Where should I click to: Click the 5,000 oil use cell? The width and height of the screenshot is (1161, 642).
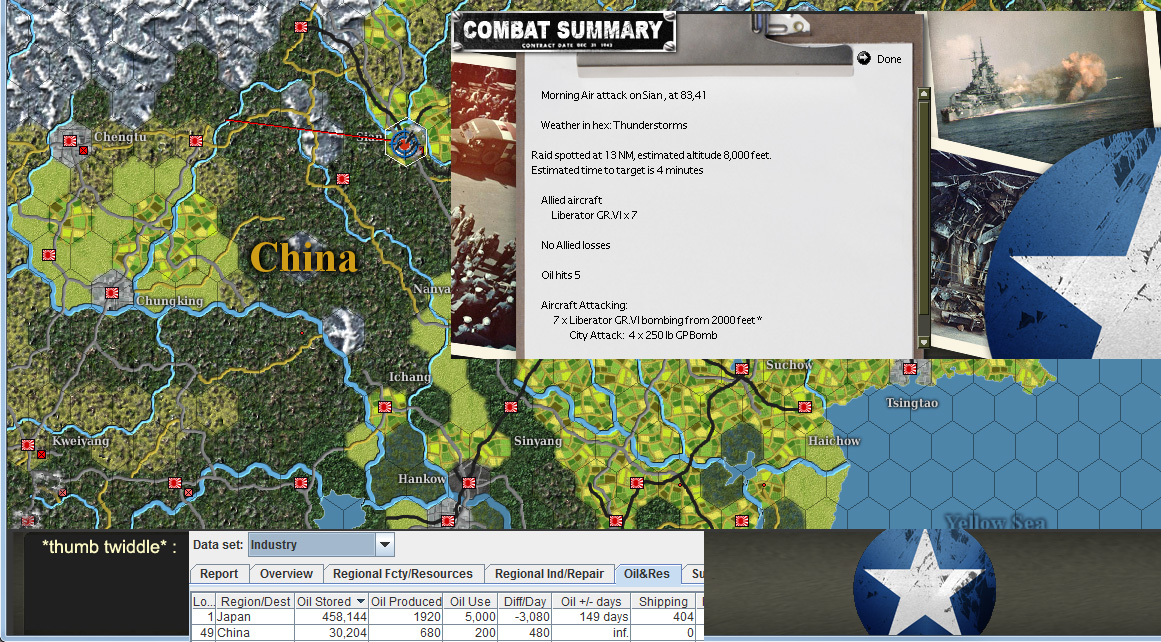470,617
